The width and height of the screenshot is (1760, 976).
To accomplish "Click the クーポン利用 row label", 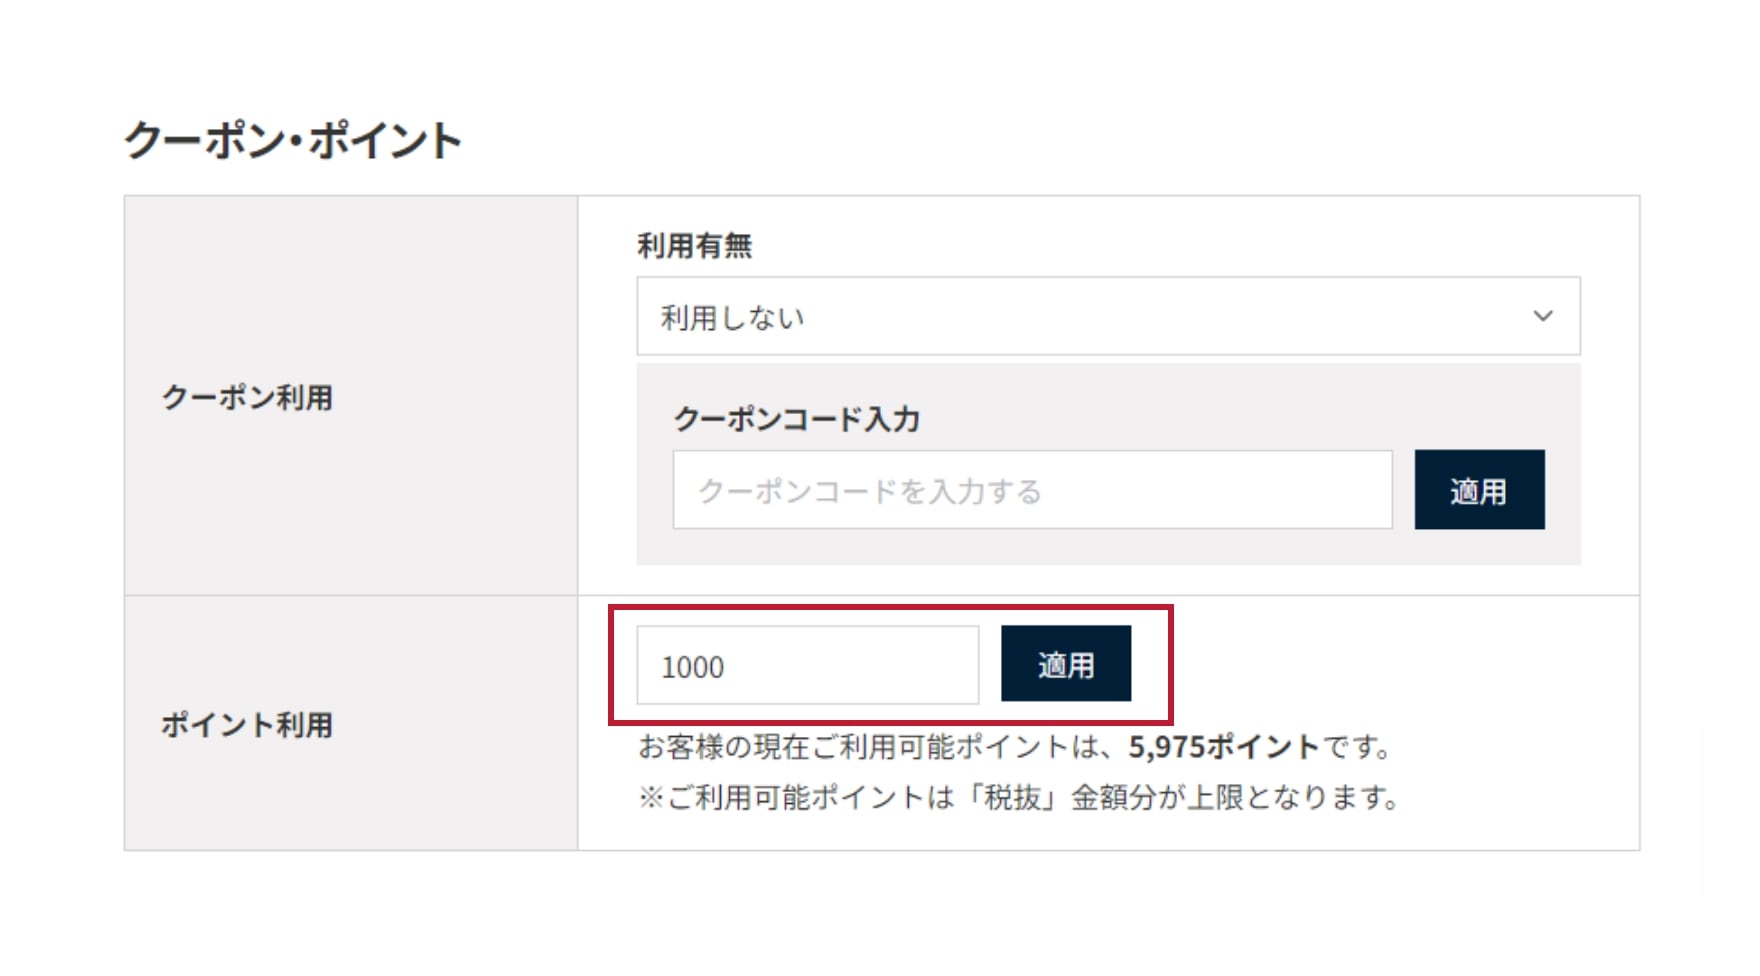I will (x=247, y=397).
